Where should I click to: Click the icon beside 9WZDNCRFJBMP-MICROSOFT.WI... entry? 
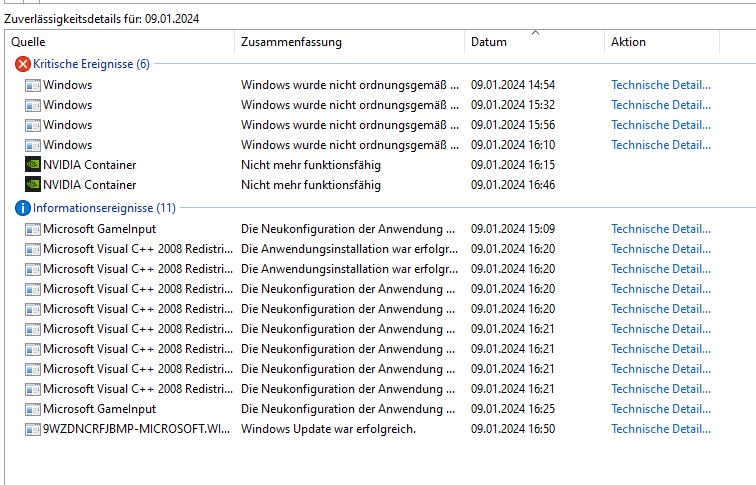tap(33, 429)
